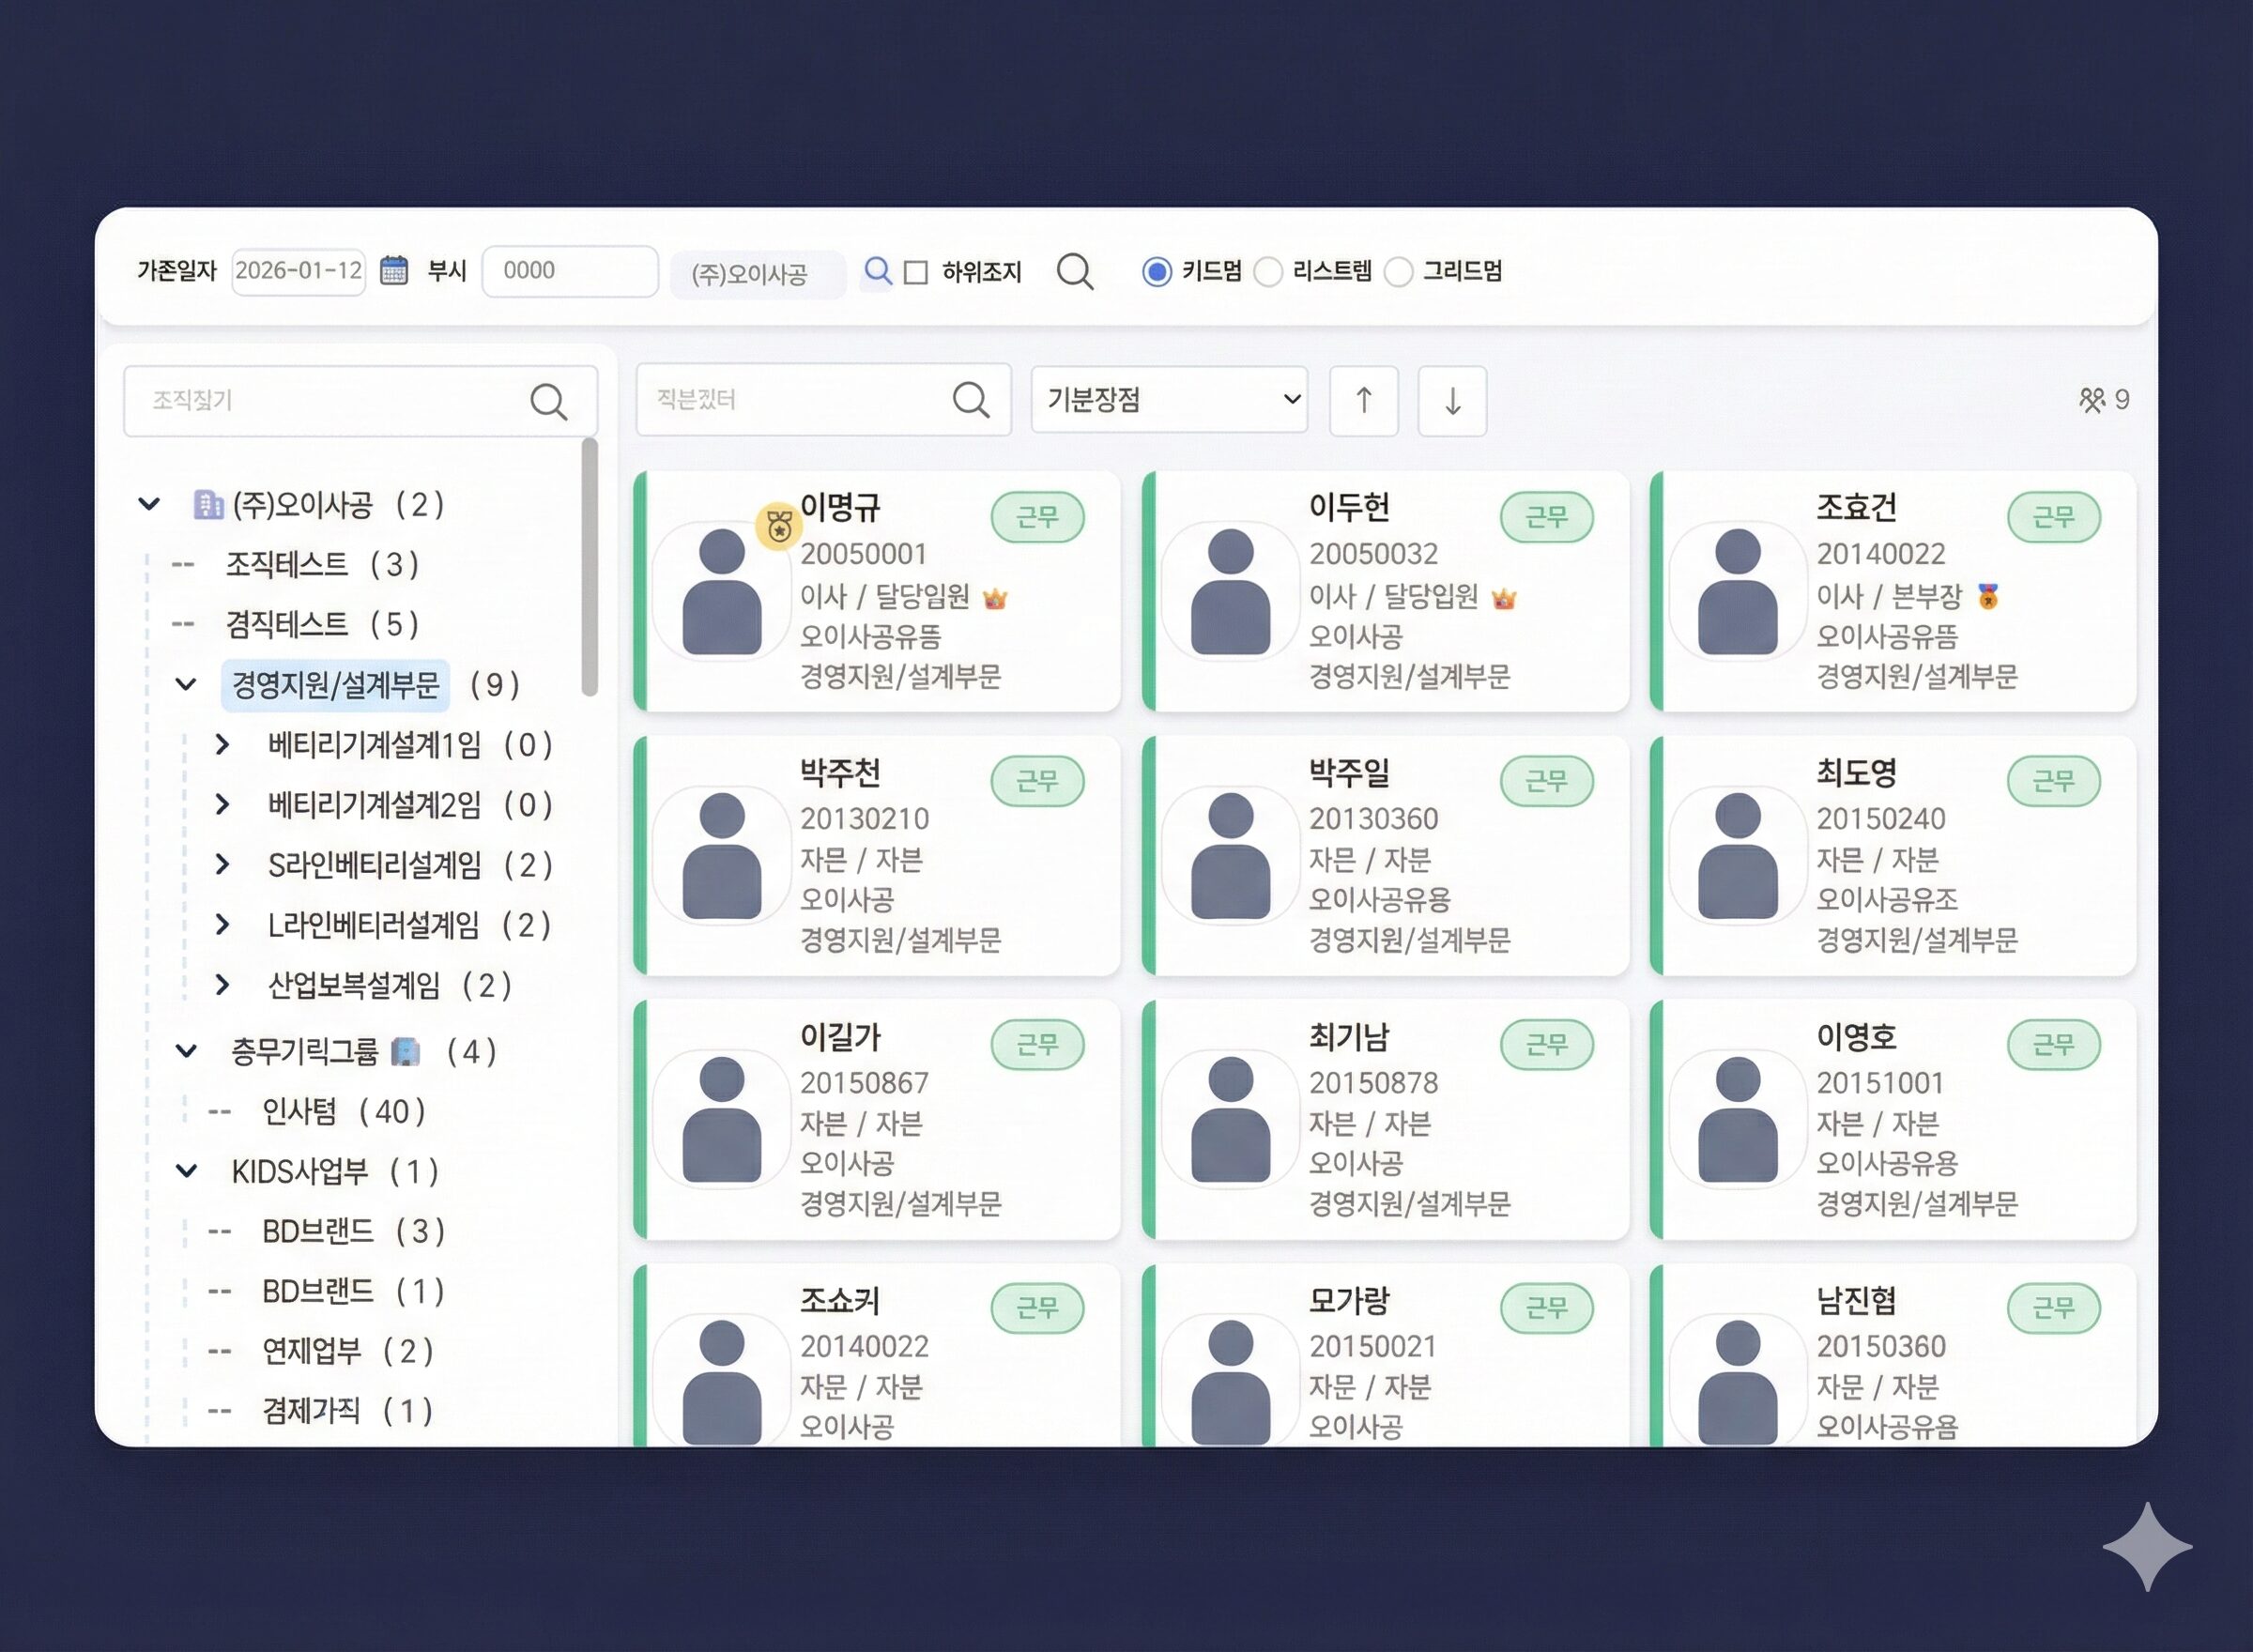Select the 리스트렘 radio button
Viewport: 2253px width, 1652px height.
1268,271
